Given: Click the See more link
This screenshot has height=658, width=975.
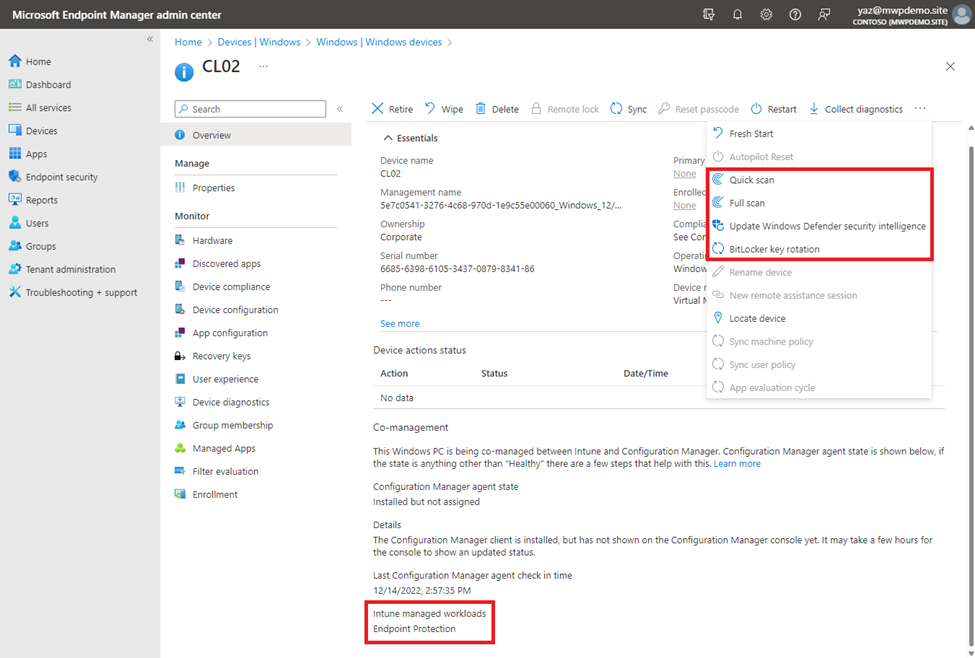Looking at the screenshot, I should [x=400, y=323].
